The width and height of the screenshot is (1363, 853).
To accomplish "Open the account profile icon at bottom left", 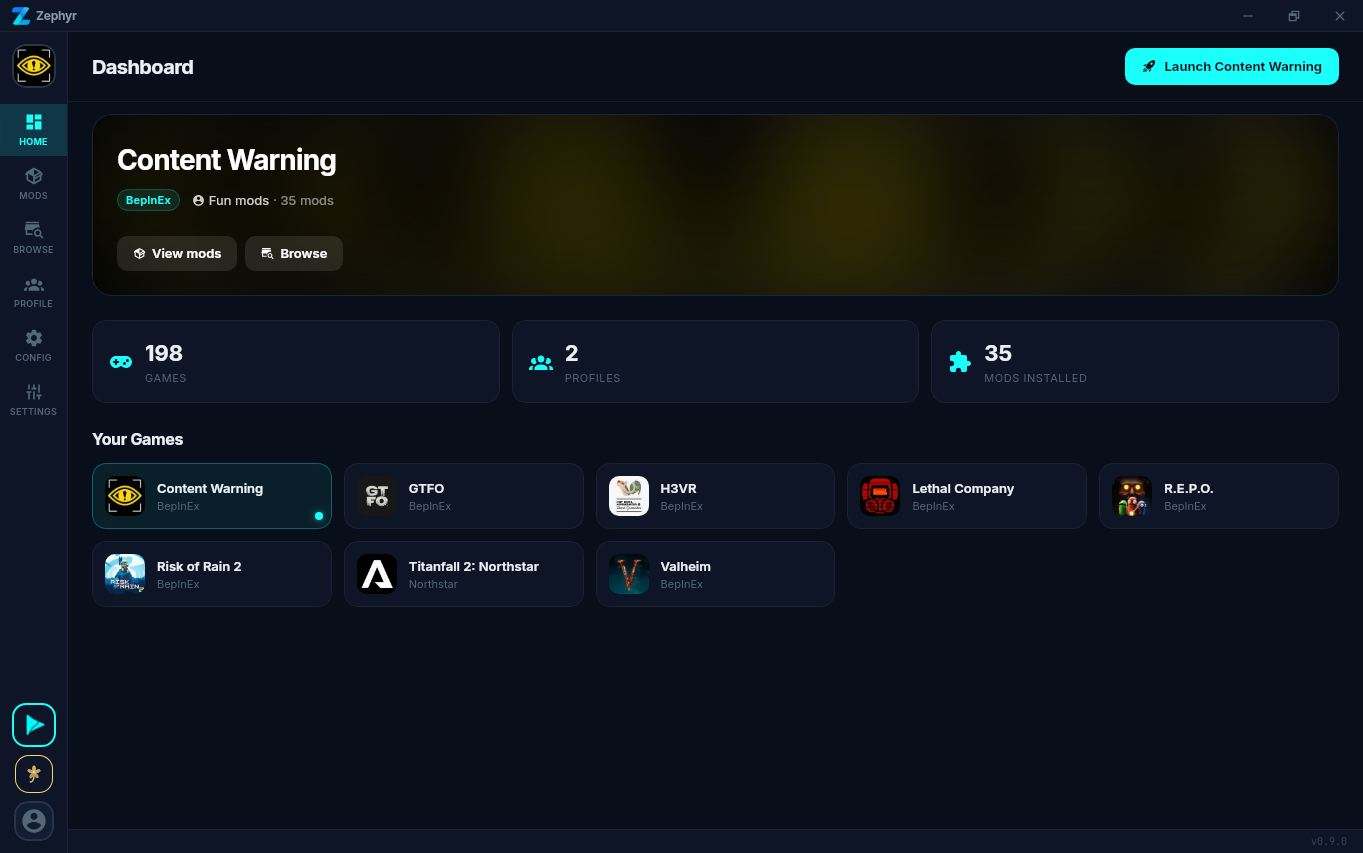I will 33,820.
